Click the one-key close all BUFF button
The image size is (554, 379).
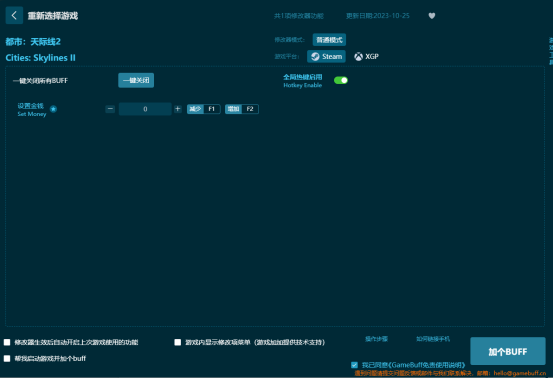(136, 81)
